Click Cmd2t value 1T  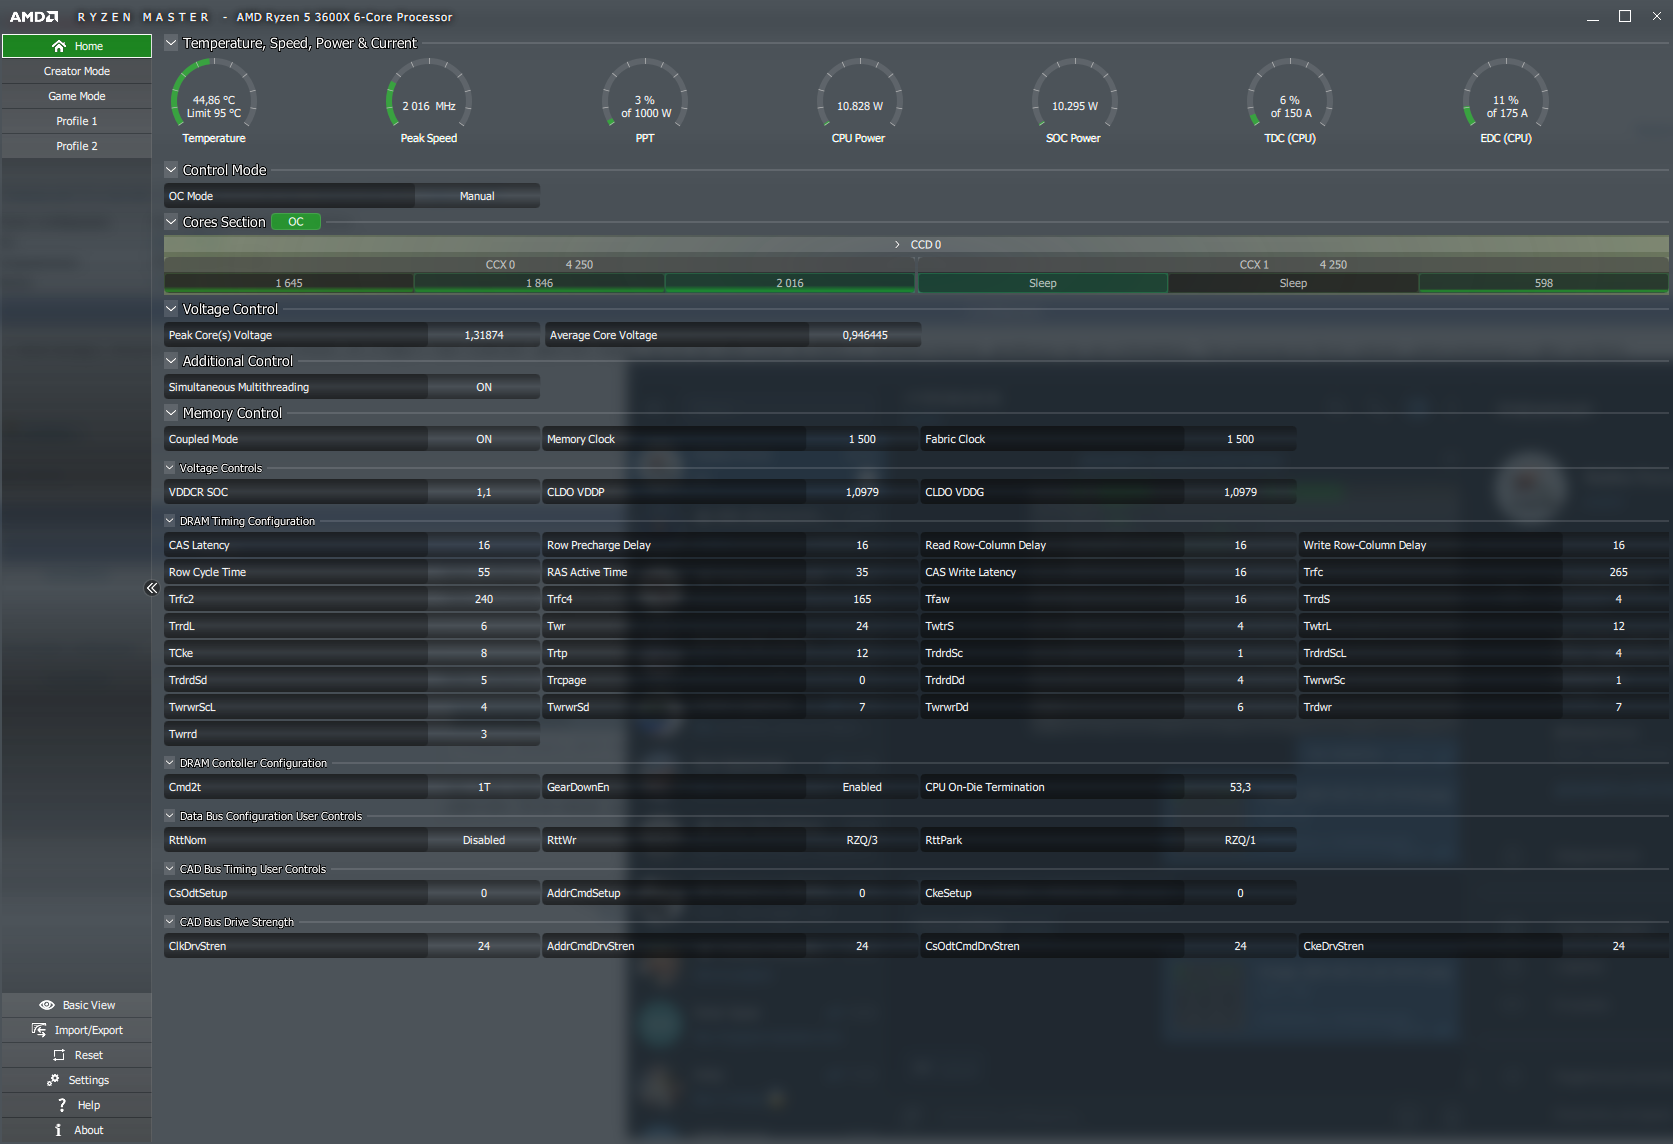pyautogui.click(x=484, y=787)
